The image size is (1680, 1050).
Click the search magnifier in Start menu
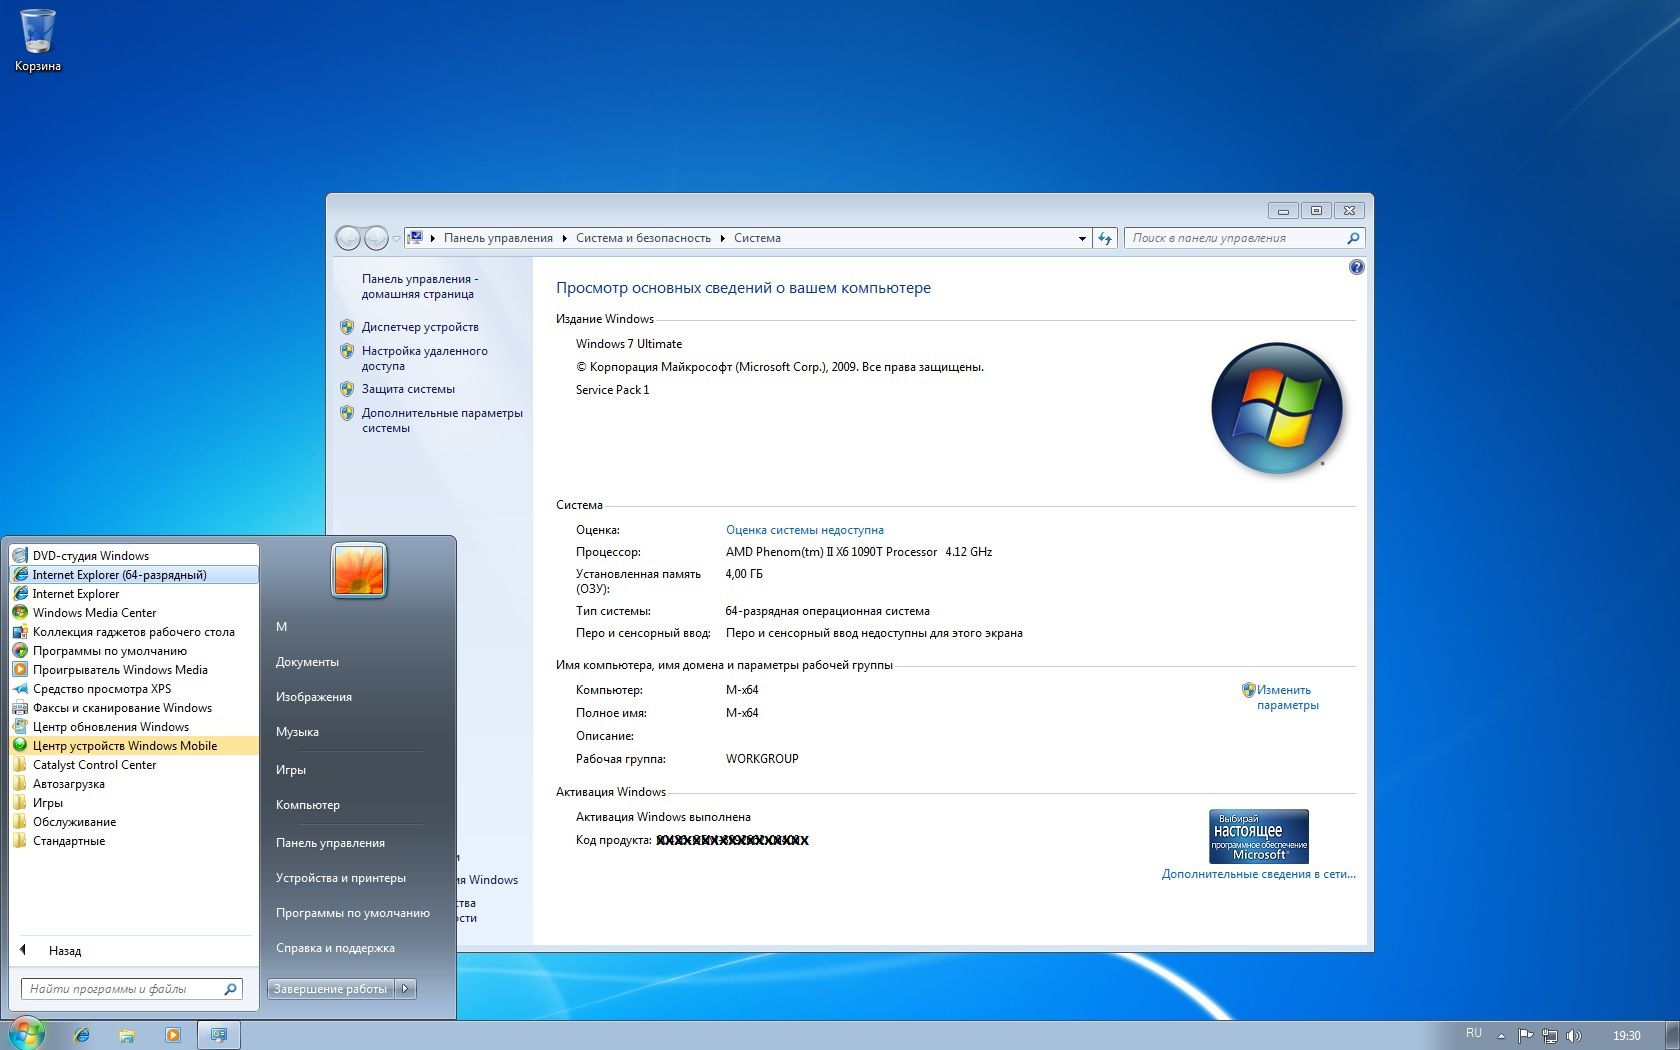point(230,989)
